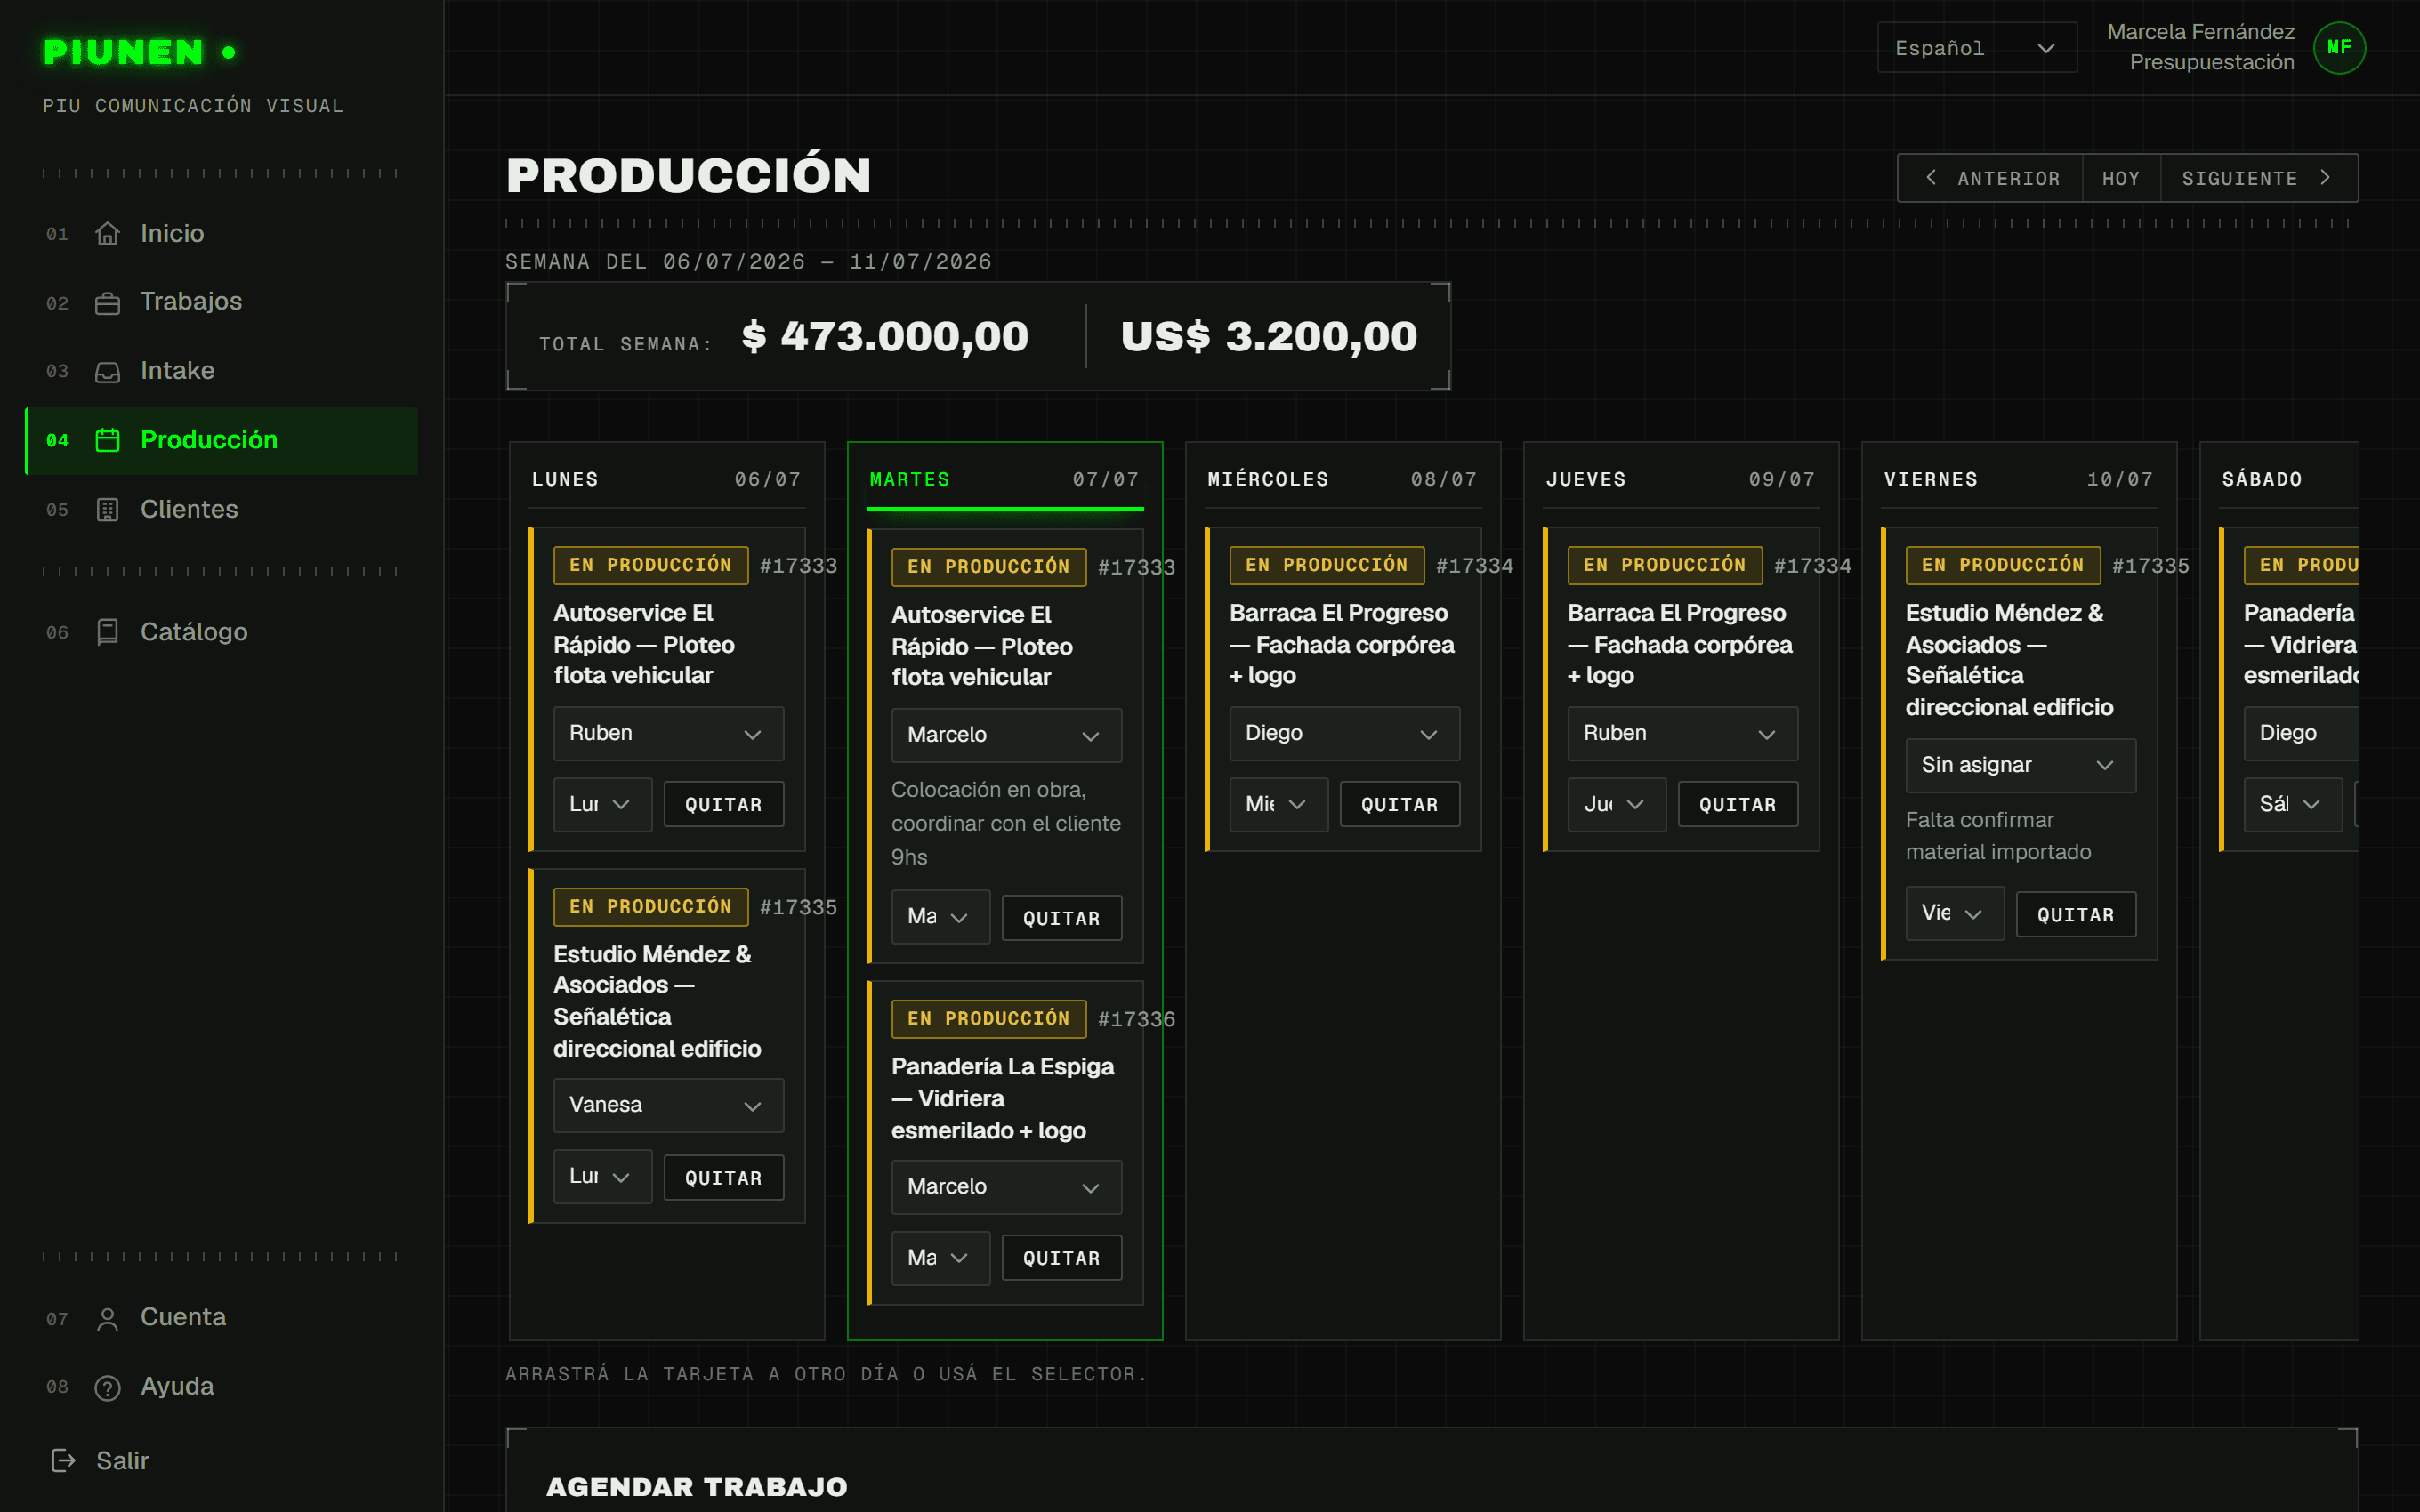Quitar Barraca El Progreso card from Jueves

1738,805
